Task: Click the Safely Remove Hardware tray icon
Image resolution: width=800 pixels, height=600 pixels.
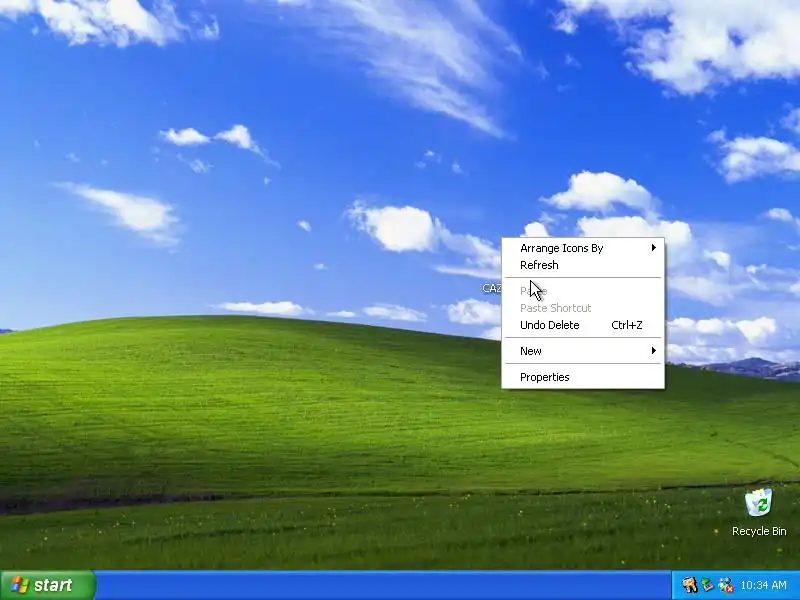Action: 707,585
